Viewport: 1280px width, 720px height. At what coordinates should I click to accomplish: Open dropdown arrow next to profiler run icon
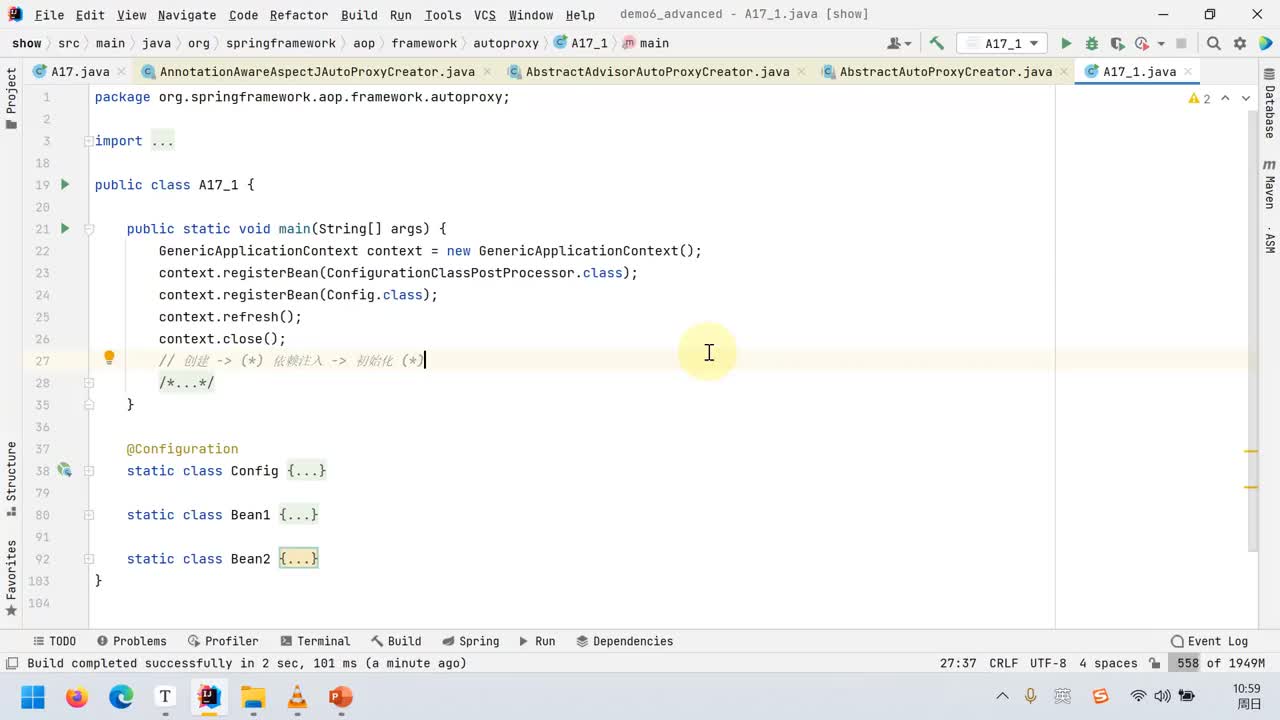coord(1161,44)
